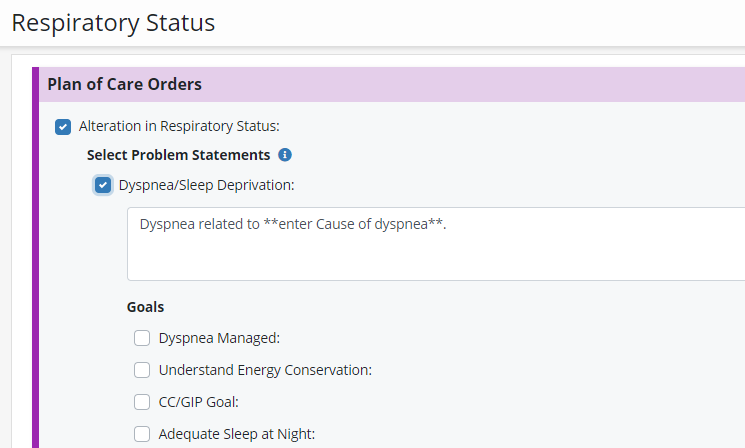Select the Adequate Sleep at Night checkbox

pos(142,434)
